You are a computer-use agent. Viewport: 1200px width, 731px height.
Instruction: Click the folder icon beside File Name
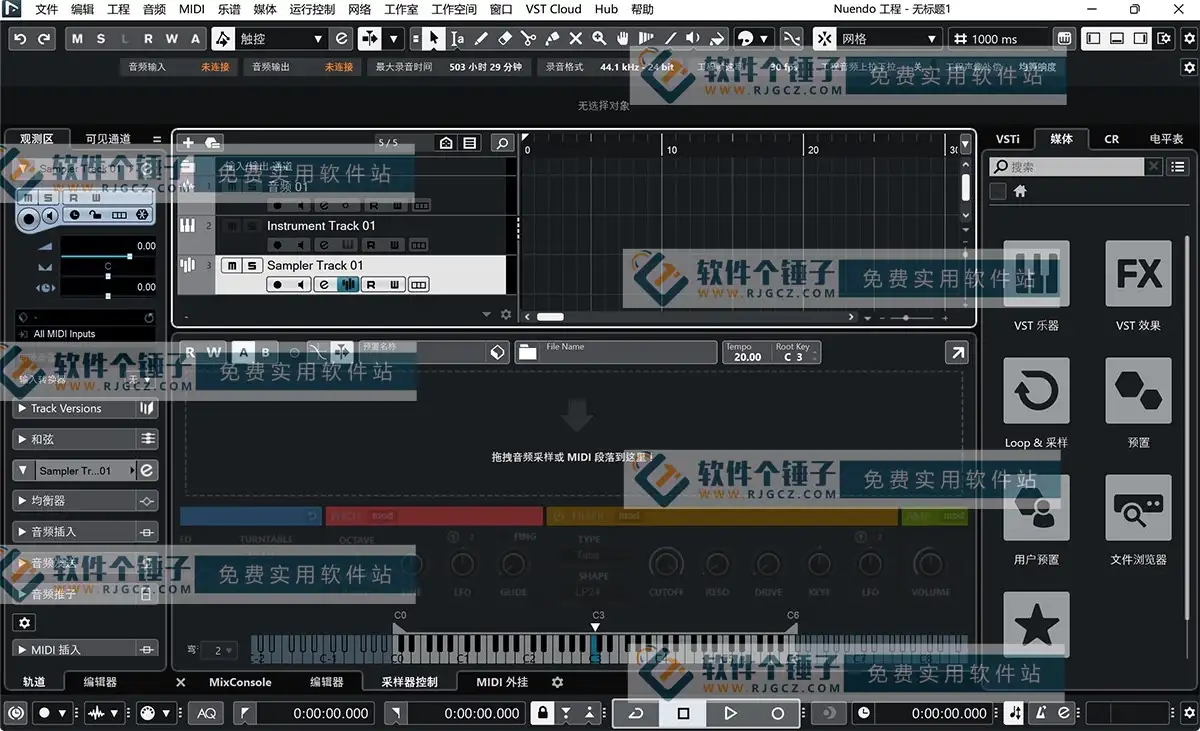point(527,352)
